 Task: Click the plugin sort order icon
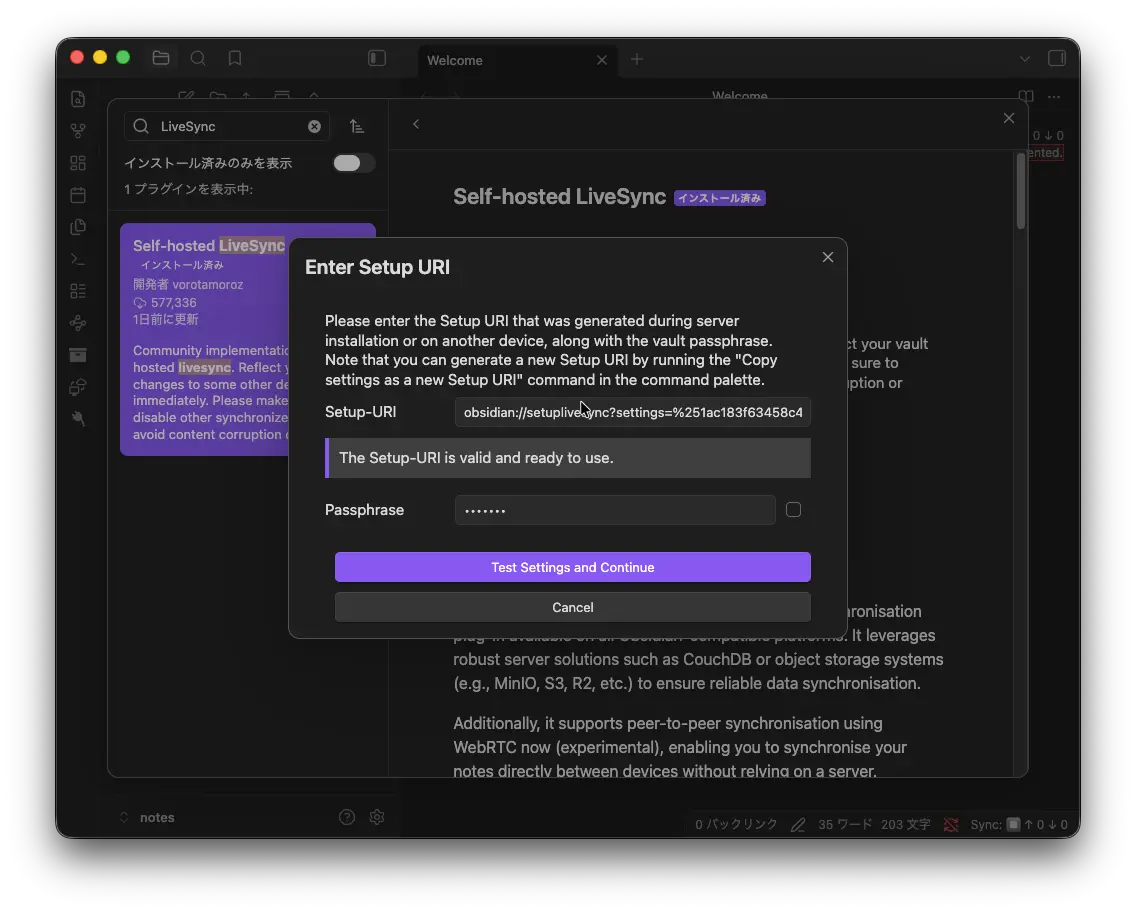coord(356,126)
